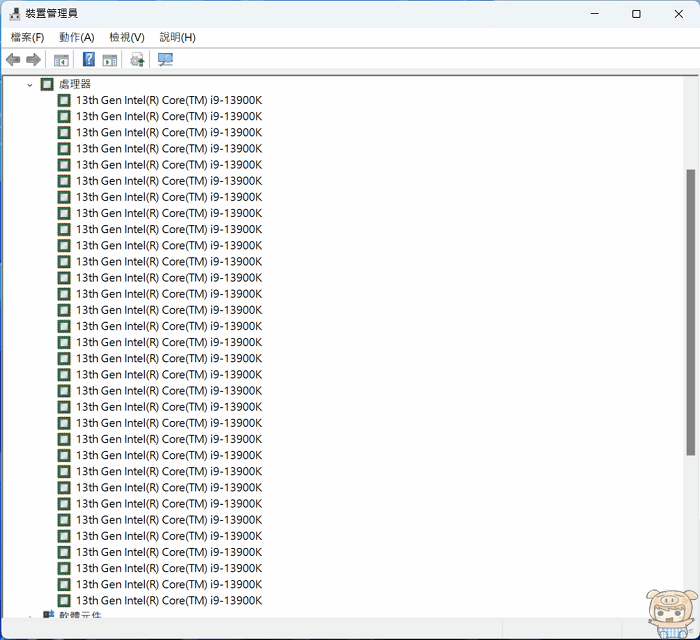The image size is (700, 640).
Task: Close the 裝置管理員 window
Action: click(679, 14)
